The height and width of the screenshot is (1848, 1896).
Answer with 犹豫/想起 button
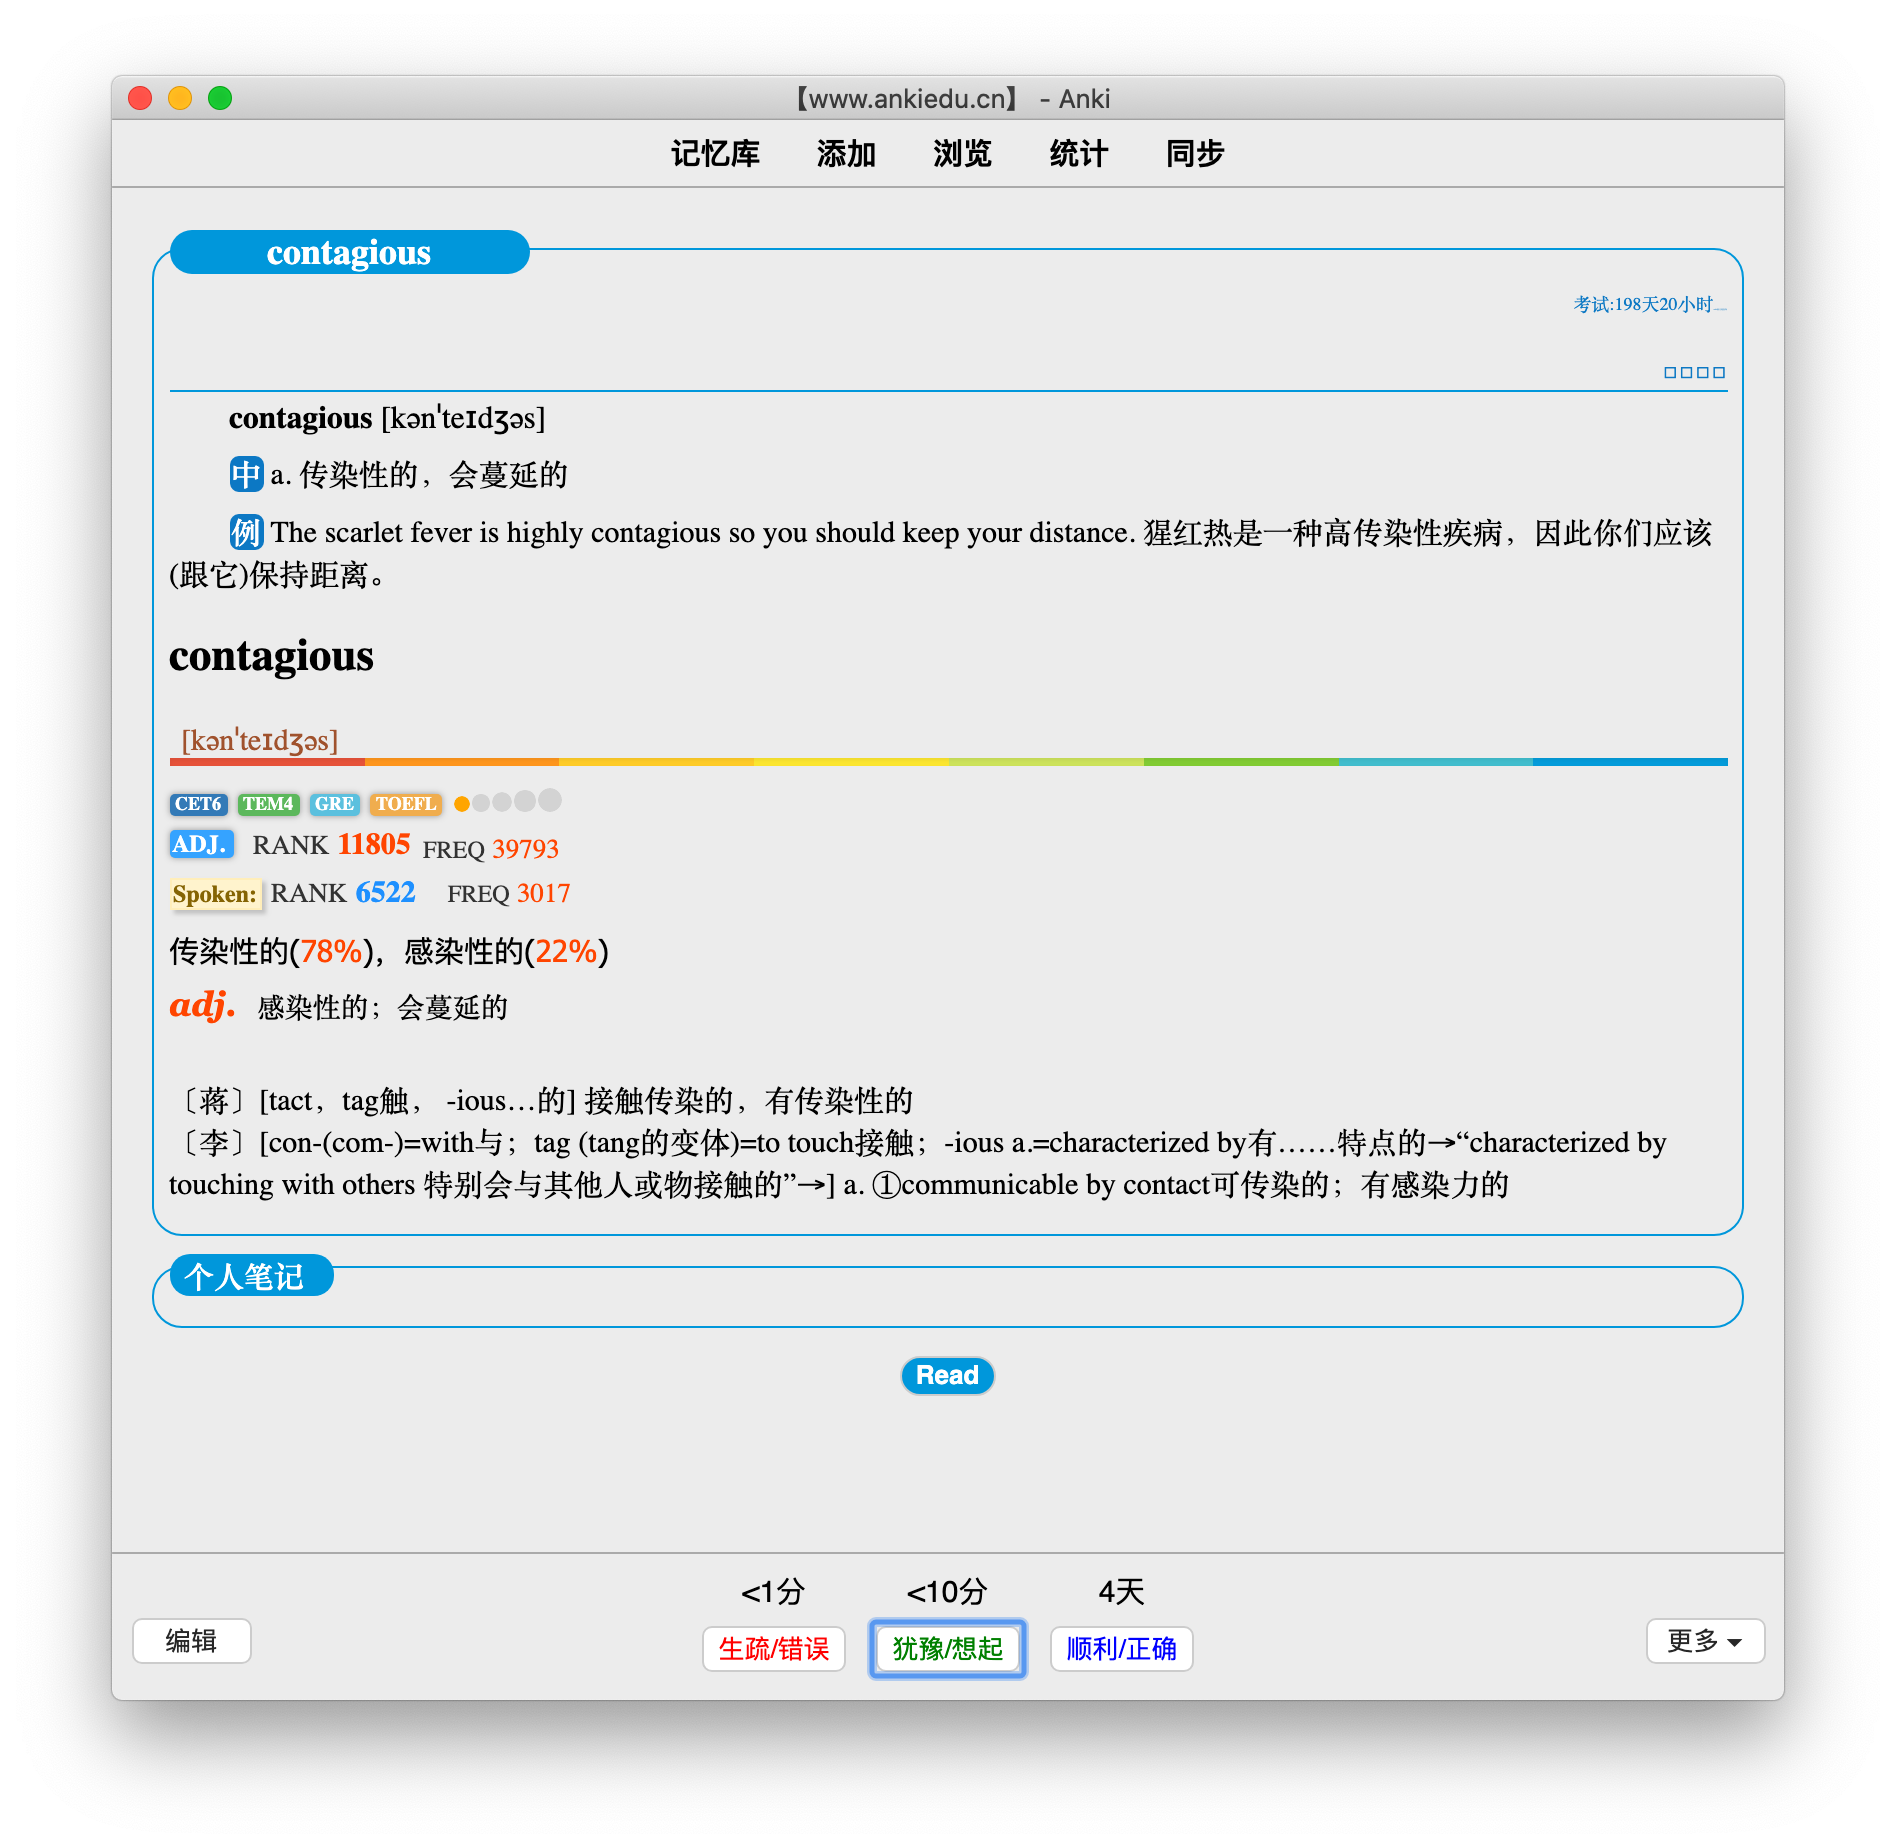948,1649
